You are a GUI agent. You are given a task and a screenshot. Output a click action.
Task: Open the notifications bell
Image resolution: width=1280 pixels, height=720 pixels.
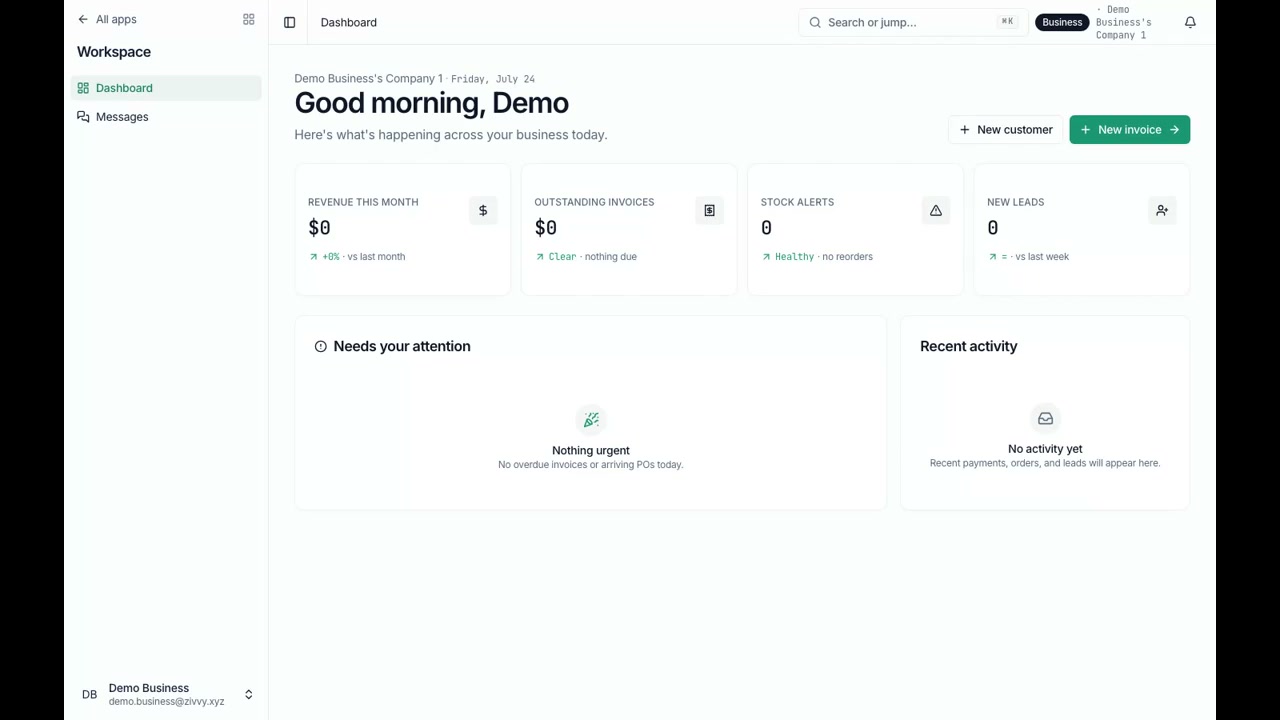tap(1190, 22)
